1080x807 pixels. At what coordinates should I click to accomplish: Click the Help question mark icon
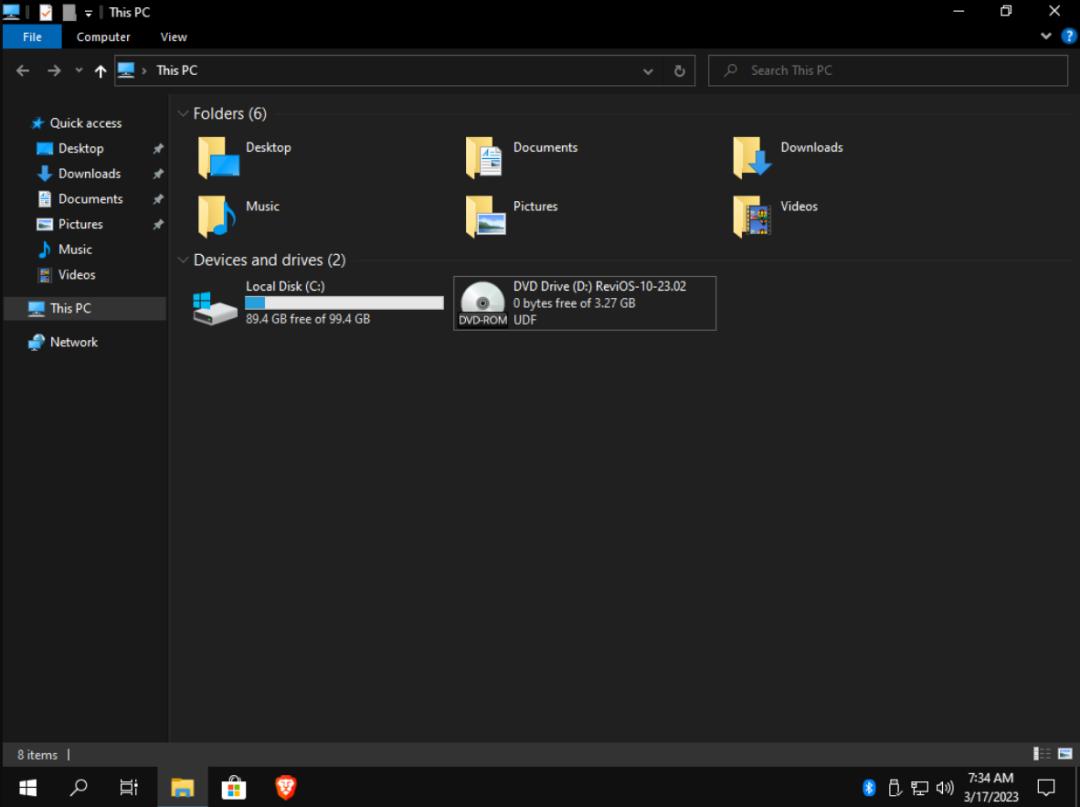point(1068,36)
